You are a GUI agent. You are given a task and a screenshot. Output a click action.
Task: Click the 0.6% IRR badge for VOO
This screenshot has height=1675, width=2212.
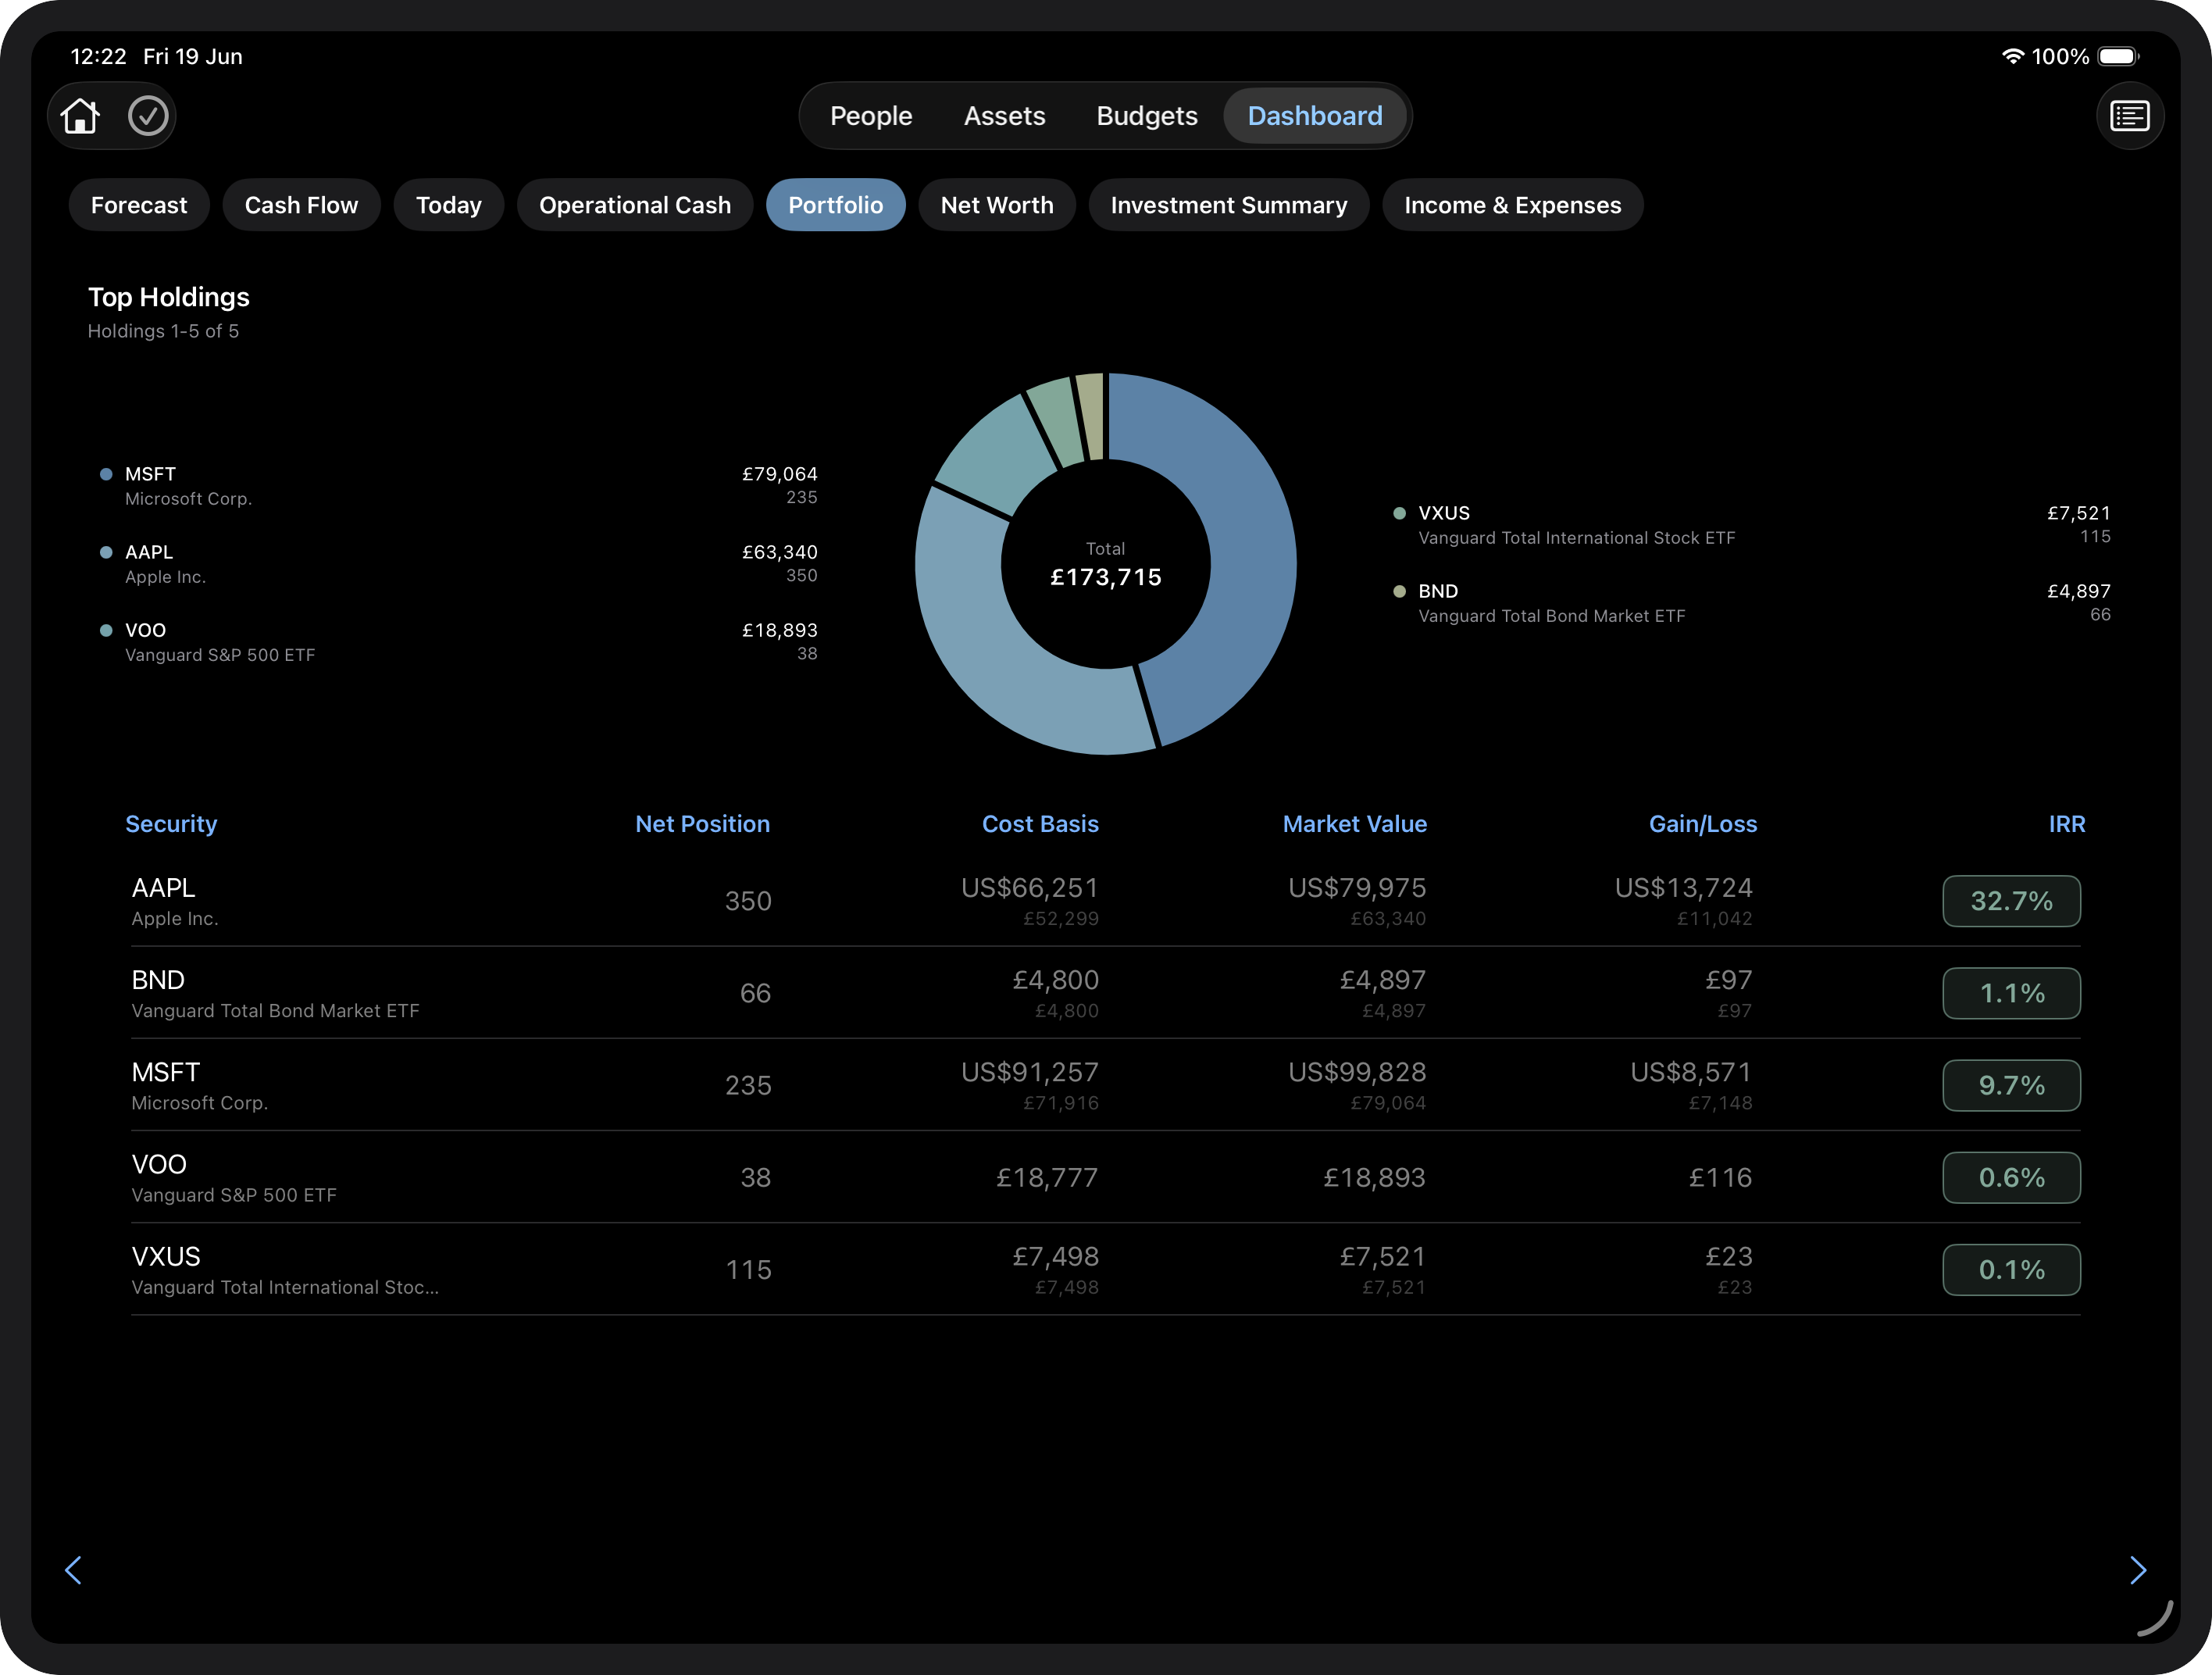click(2012, 1177)
